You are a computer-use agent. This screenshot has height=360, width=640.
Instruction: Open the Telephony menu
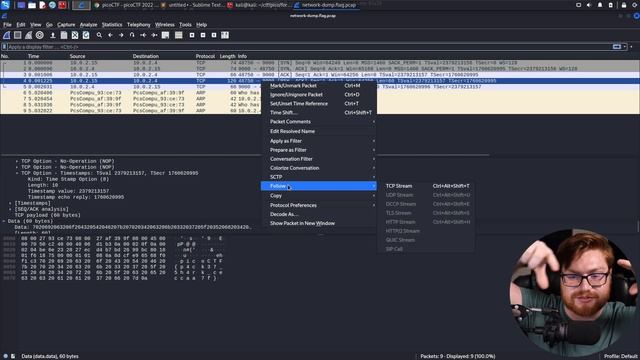(x=139, y=24)
